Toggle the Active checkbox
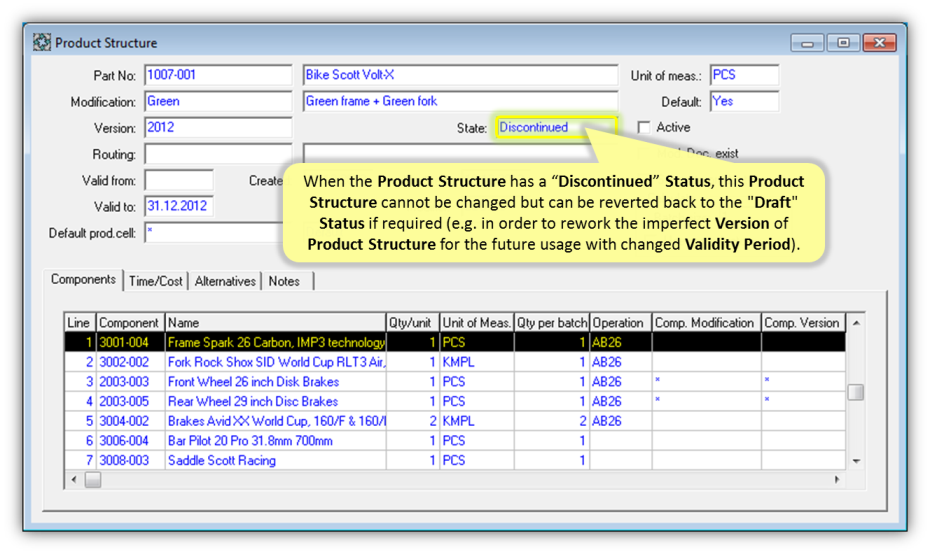 coord(644,128)
